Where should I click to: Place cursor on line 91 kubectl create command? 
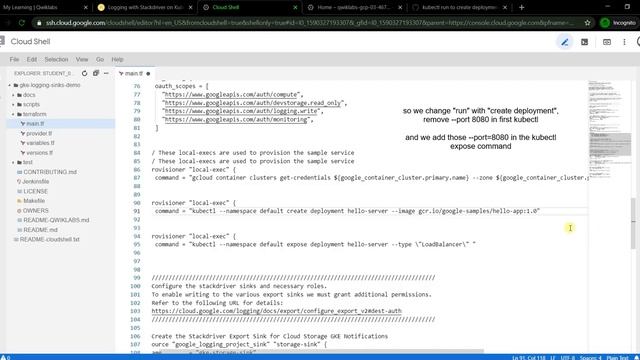pyautogui.click(x=347, y=211)
